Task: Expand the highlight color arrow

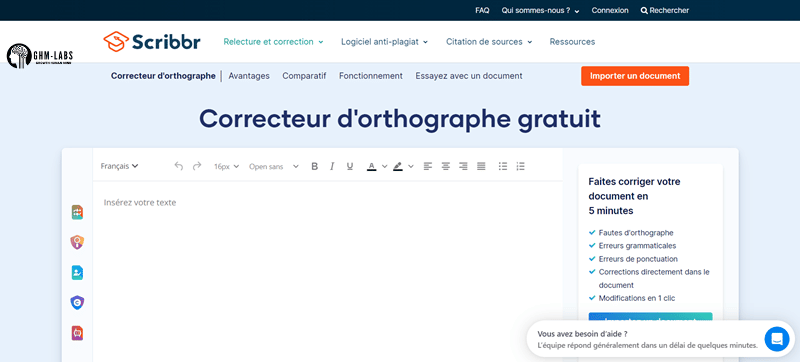Action: tap(411, 166)
